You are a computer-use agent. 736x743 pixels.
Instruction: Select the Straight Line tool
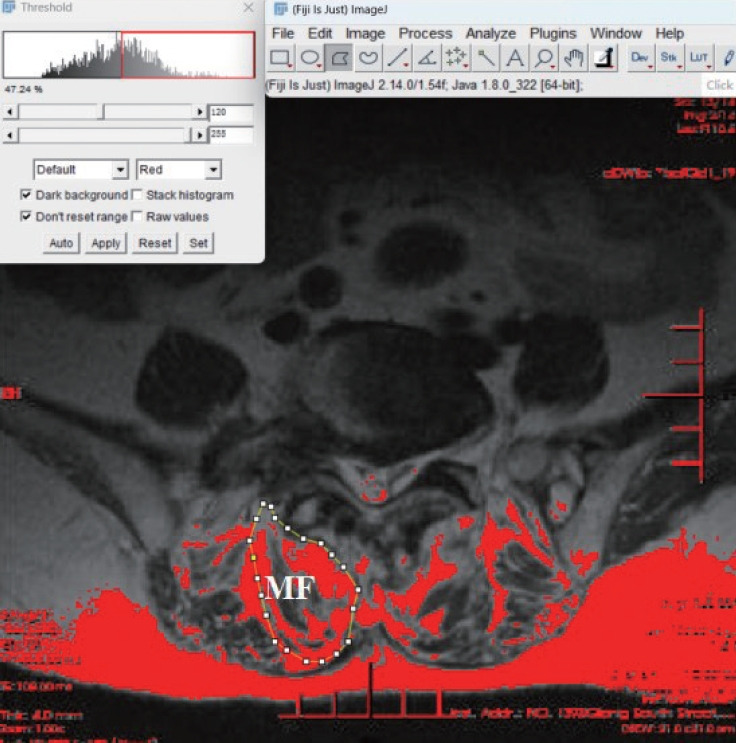pos(397,58)
